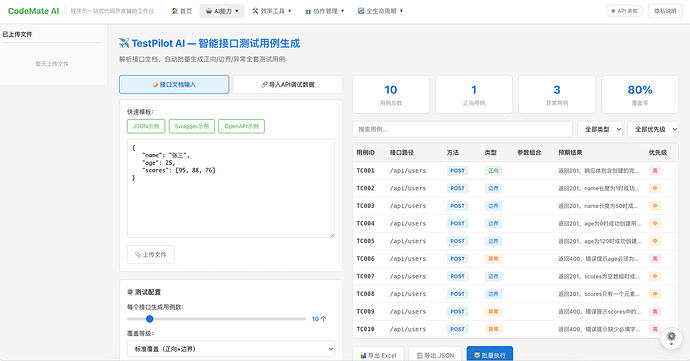Click the 80% 覆盖率 stat card
The height and width of the screenshot is (361, 690).
pyautogui.click(x=640, y=94)
